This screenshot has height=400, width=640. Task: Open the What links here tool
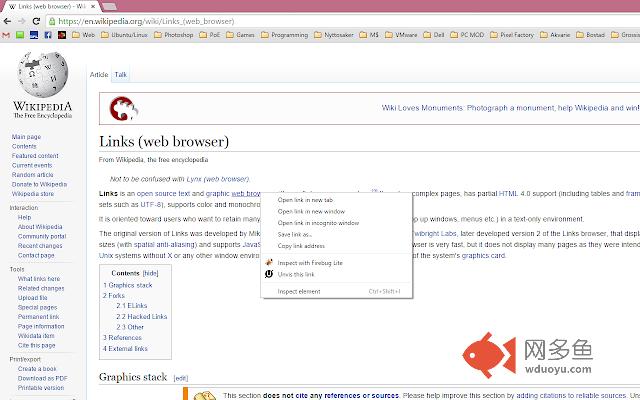tap(39, 279)
